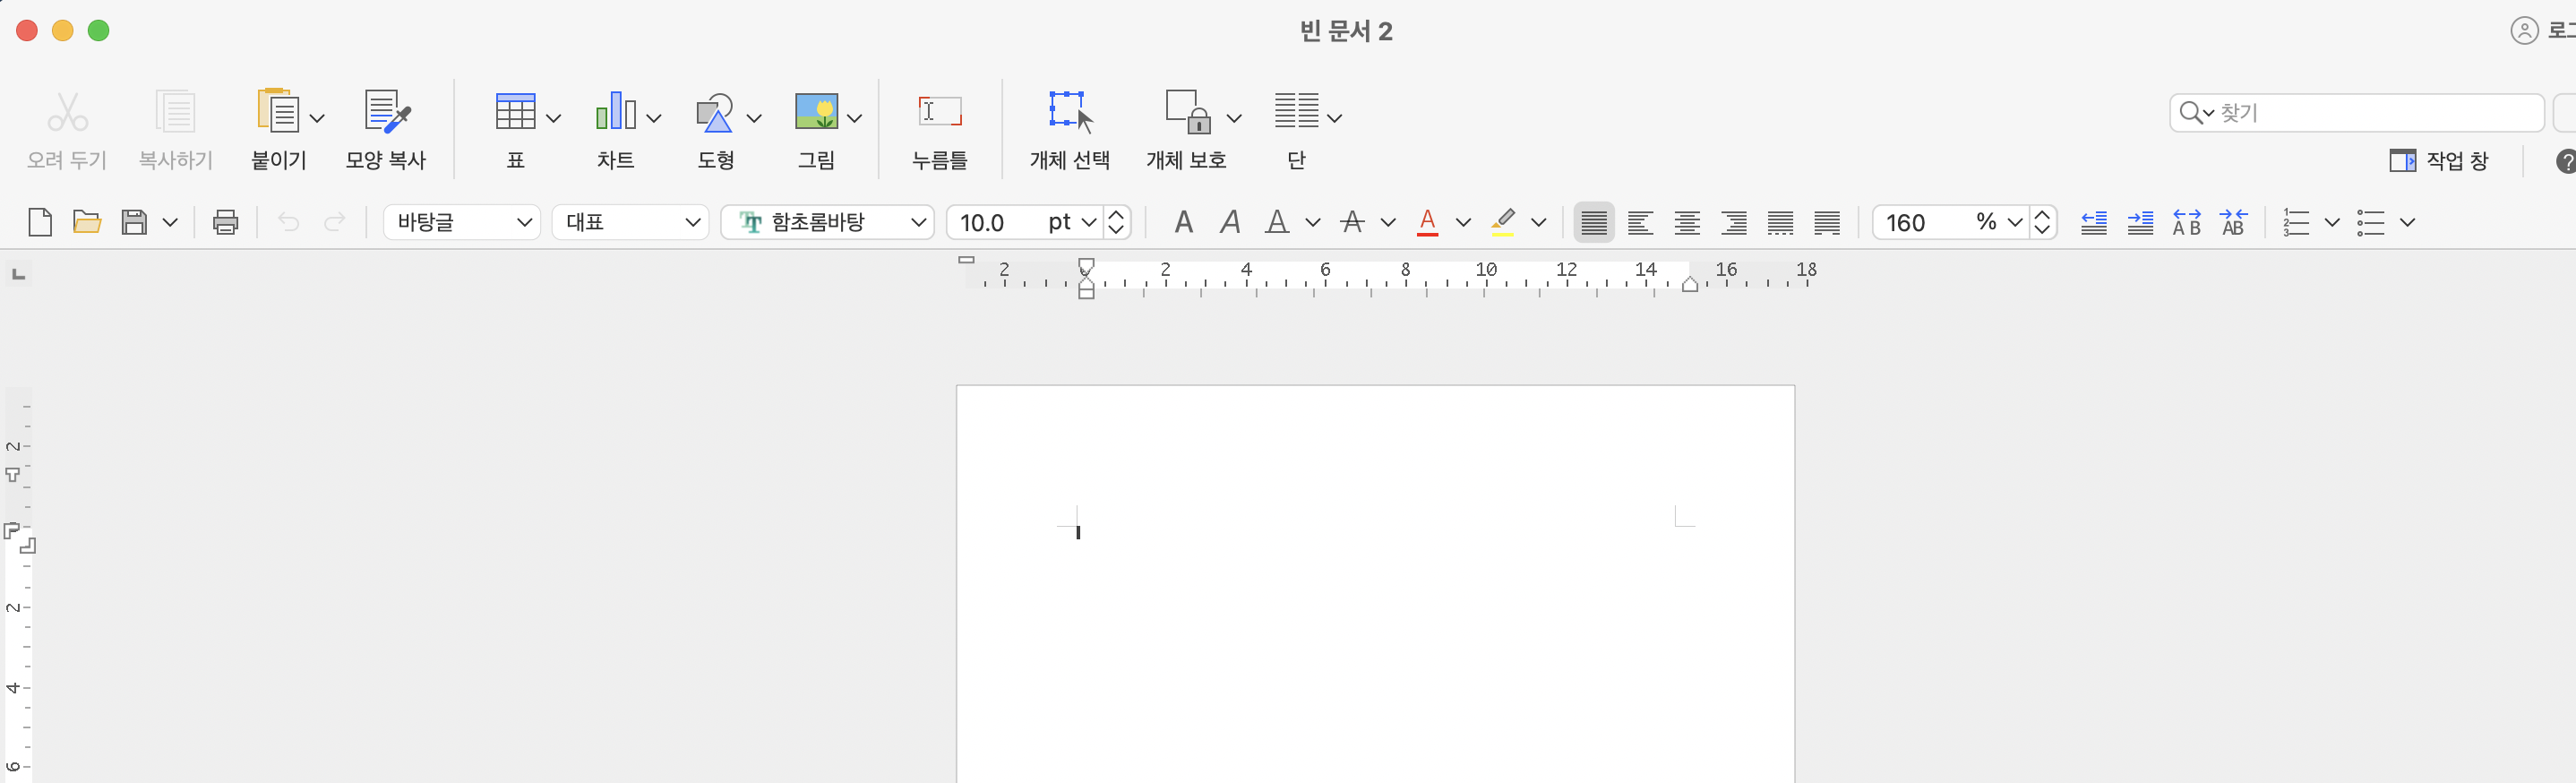Save the document with the floppy disk icon
2576x783 pixels.
134,222
